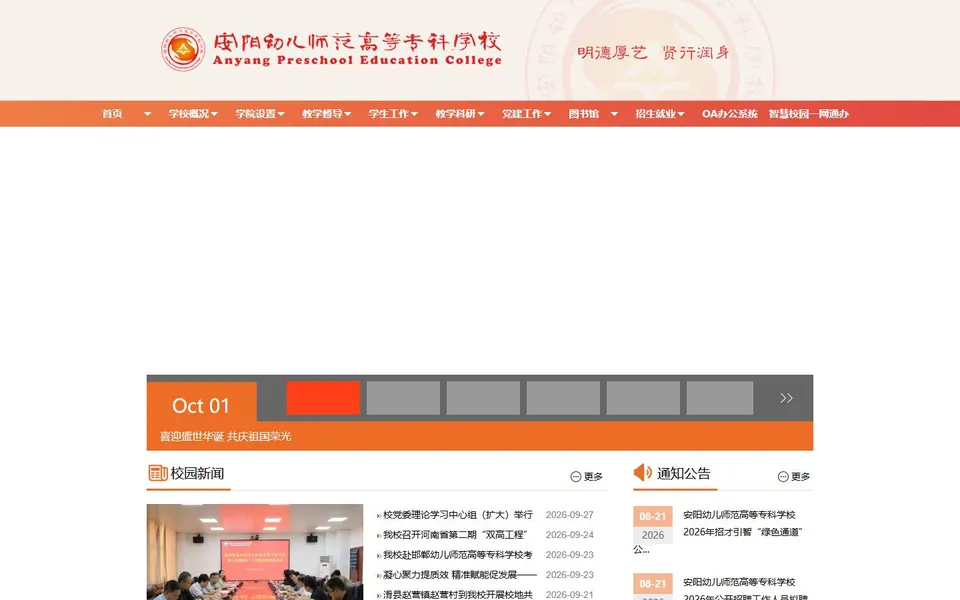This screenshot has height=600, width=960.
Task: Click the college emblem logo
Action: pyautogui.click(x=182, y=49)
